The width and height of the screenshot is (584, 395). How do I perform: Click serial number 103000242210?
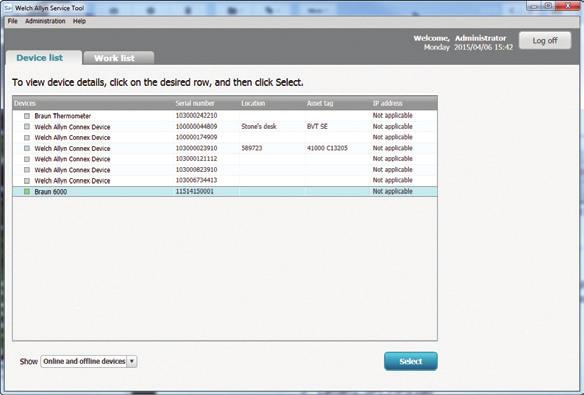pyautogui.click(x=196, y=116)
